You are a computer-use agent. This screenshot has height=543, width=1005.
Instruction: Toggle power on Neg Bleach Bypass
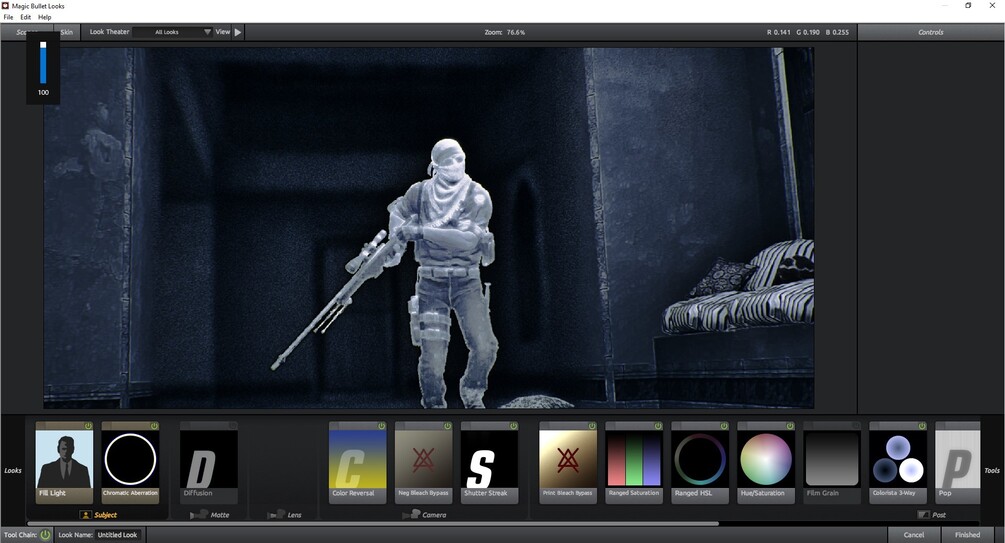[x=448, y=426]
